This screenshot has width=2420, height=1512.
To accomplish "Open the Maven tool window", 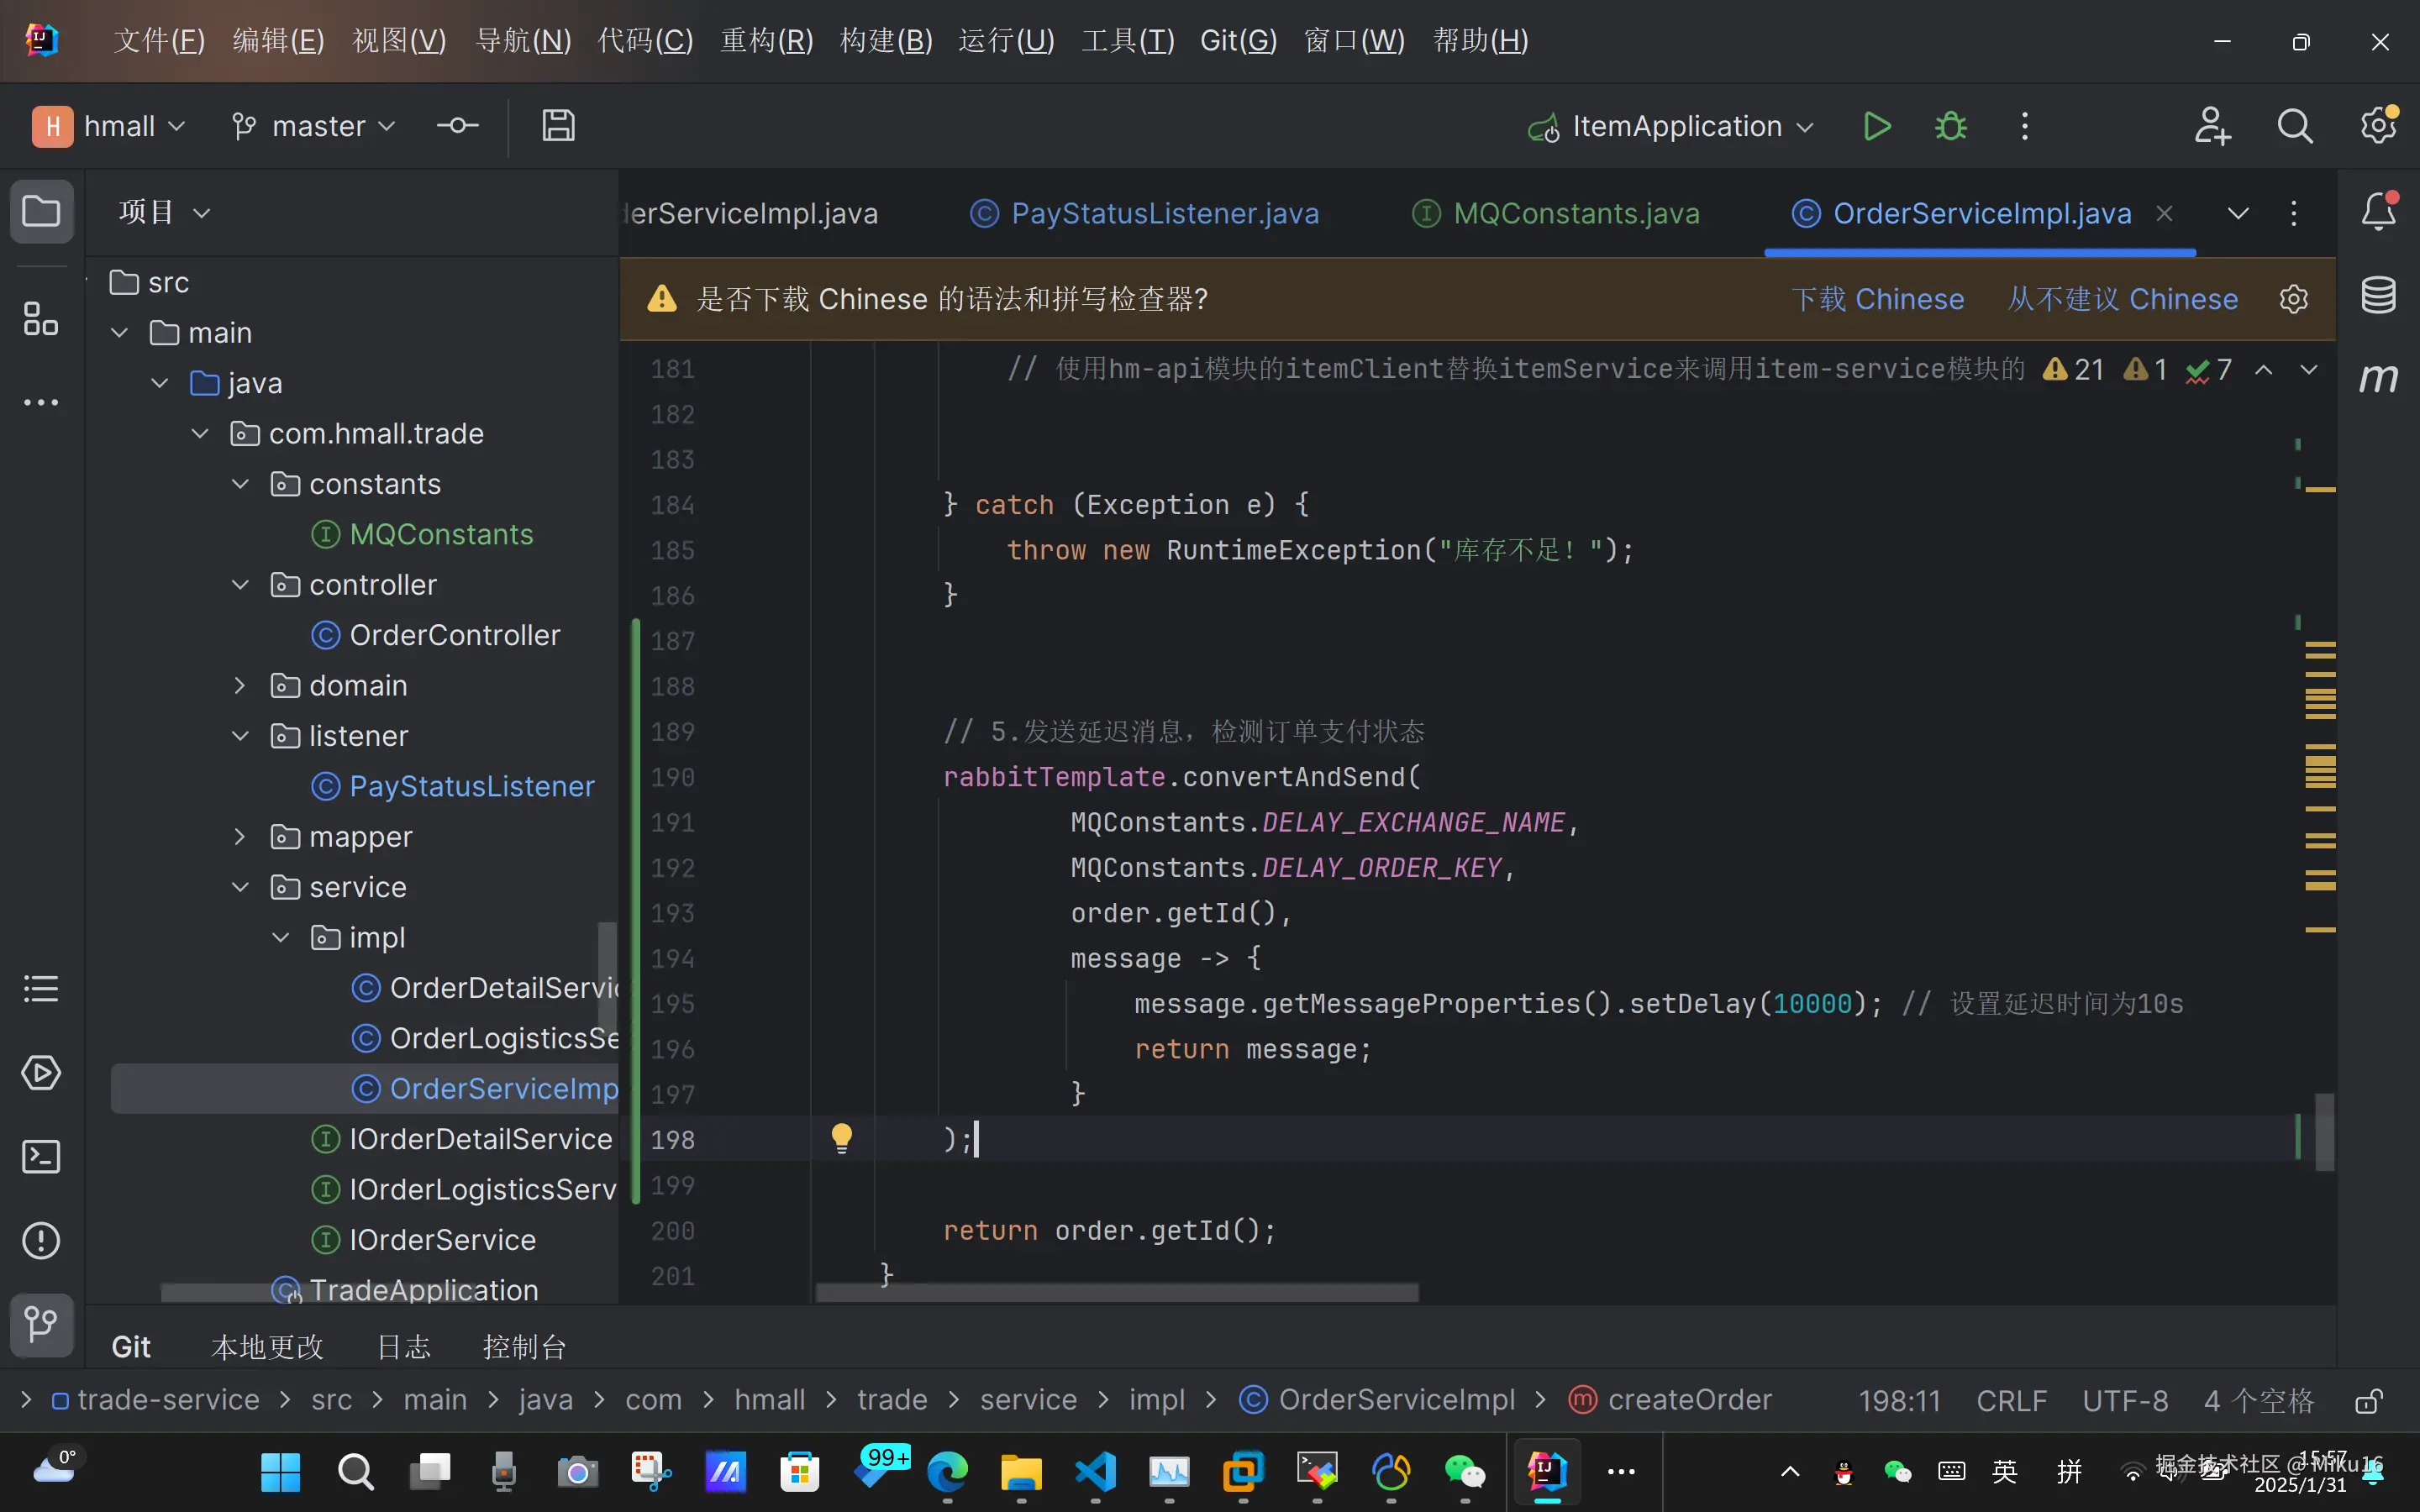I will (x=2378, y=378).
